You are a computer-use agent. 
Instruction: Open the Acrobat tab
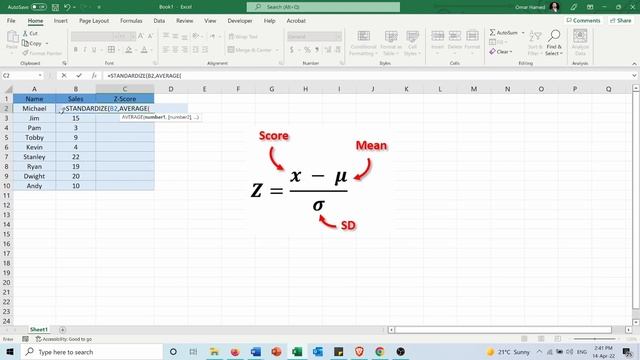click(x=296, y=20)
